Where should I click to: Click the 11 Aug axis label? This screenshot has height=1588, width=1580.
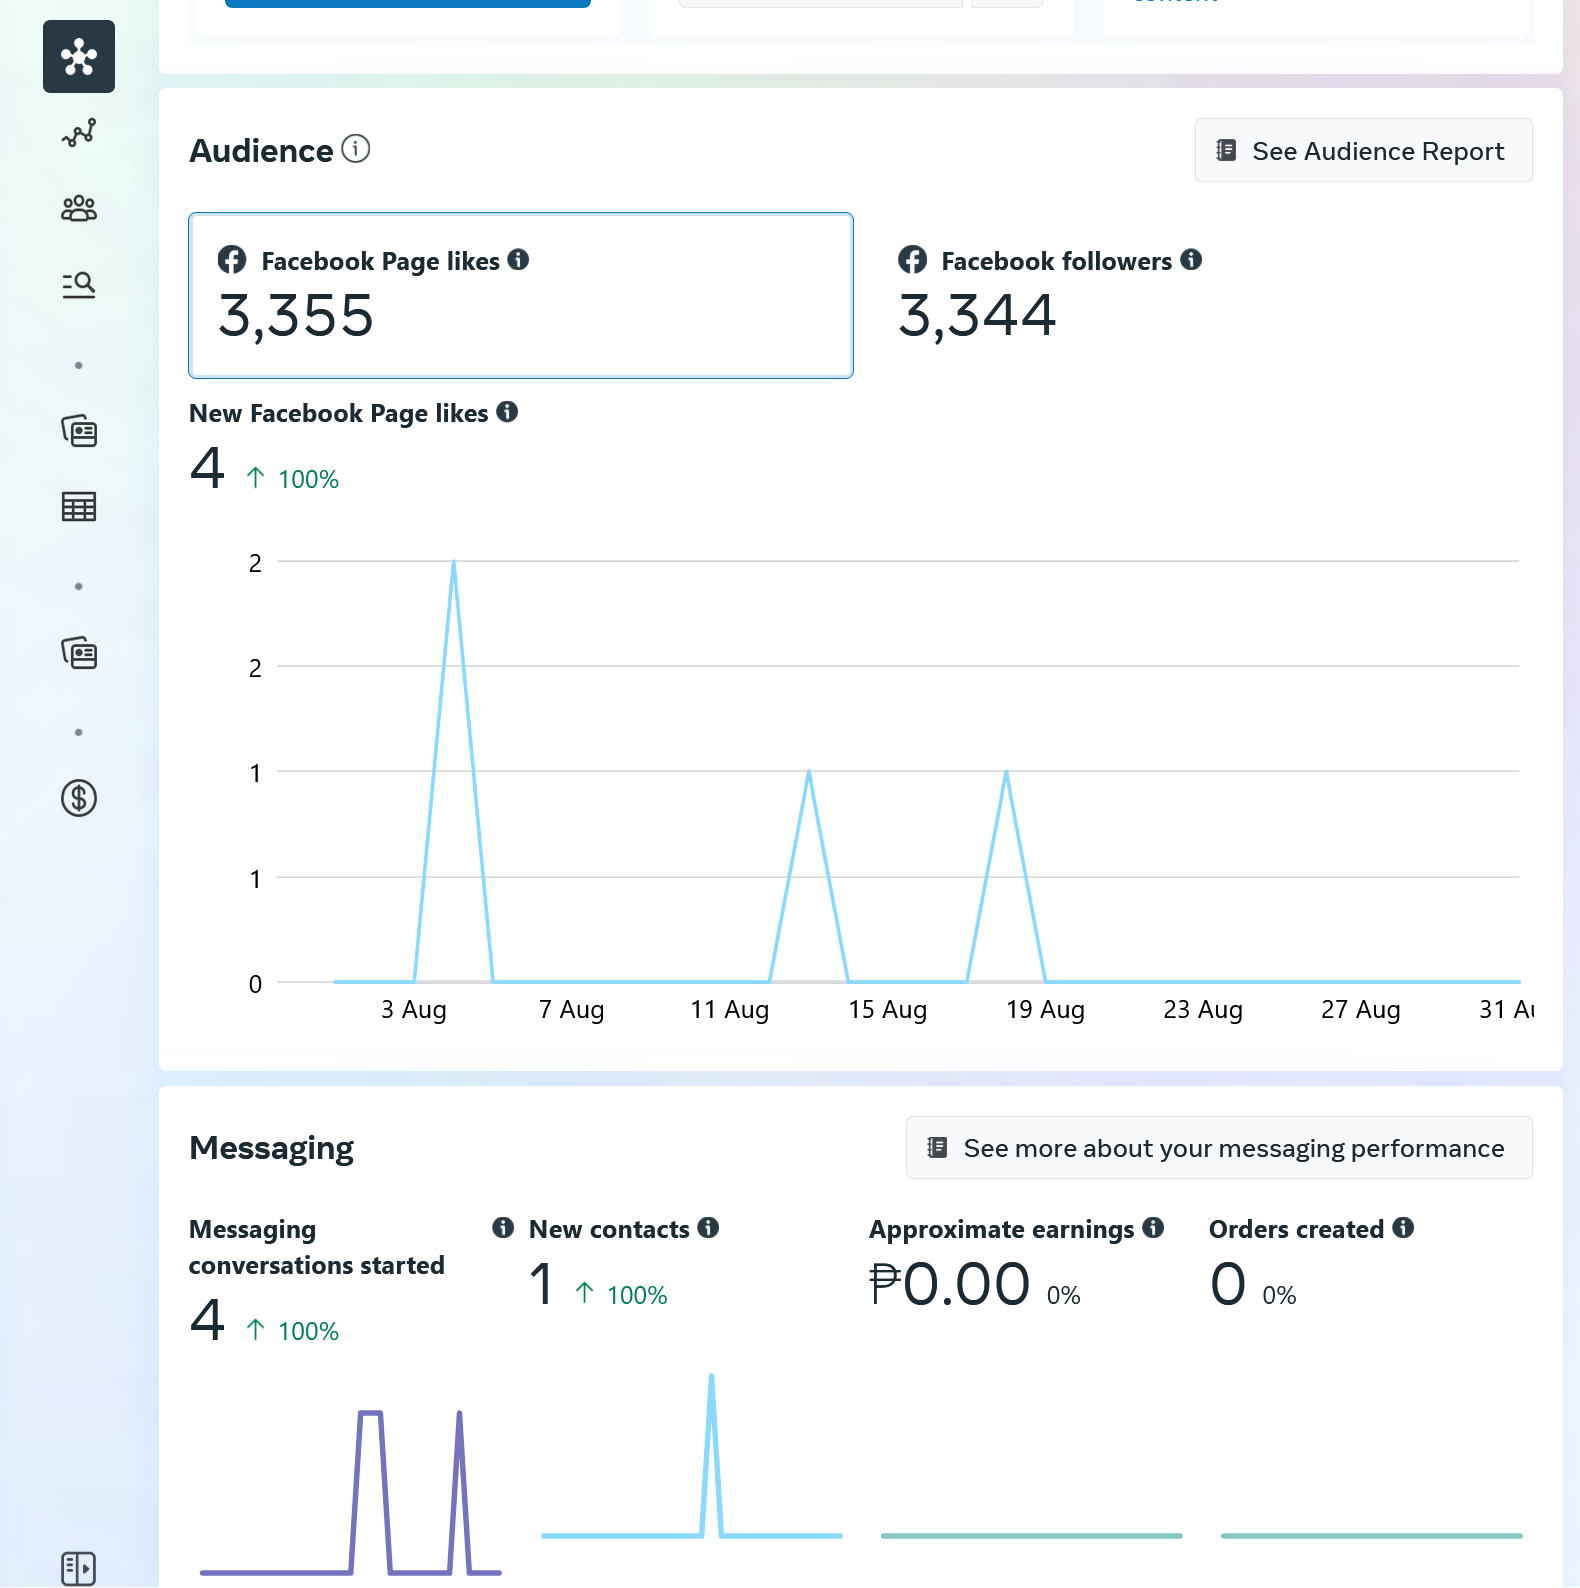click(x=730, y=1010)
